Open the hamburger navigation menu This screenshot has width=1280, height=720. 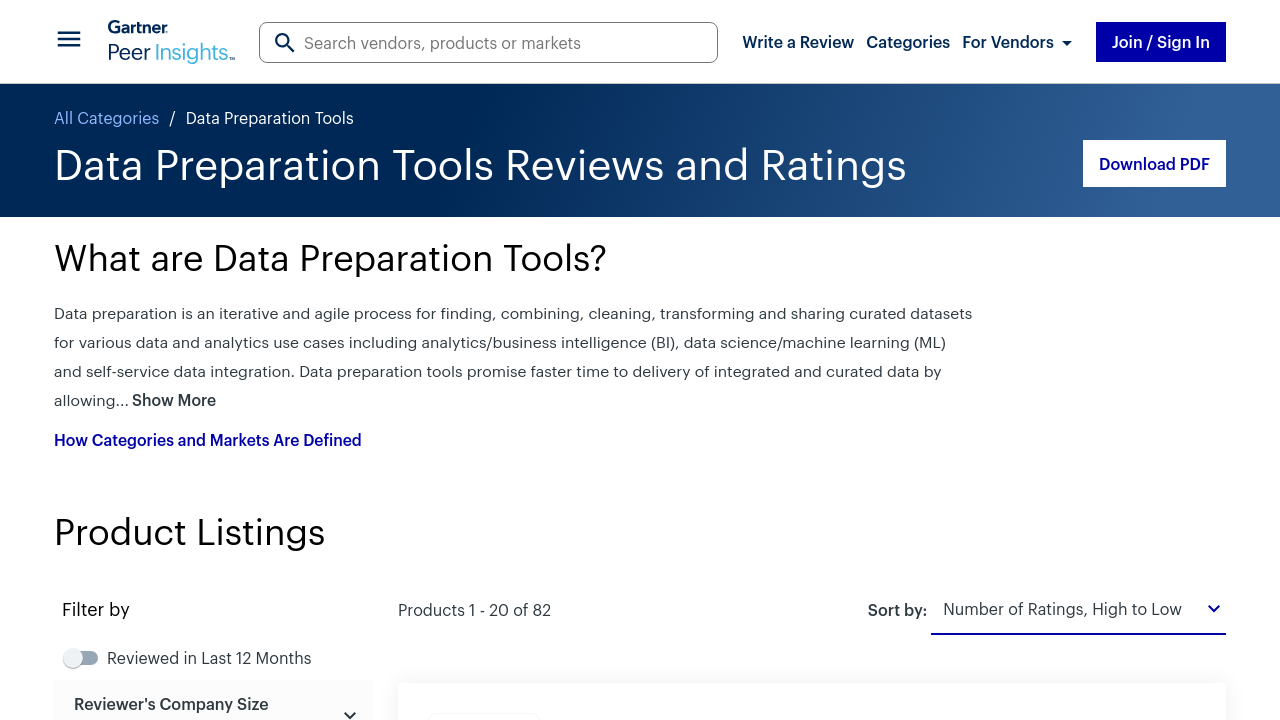coord(69,39)
